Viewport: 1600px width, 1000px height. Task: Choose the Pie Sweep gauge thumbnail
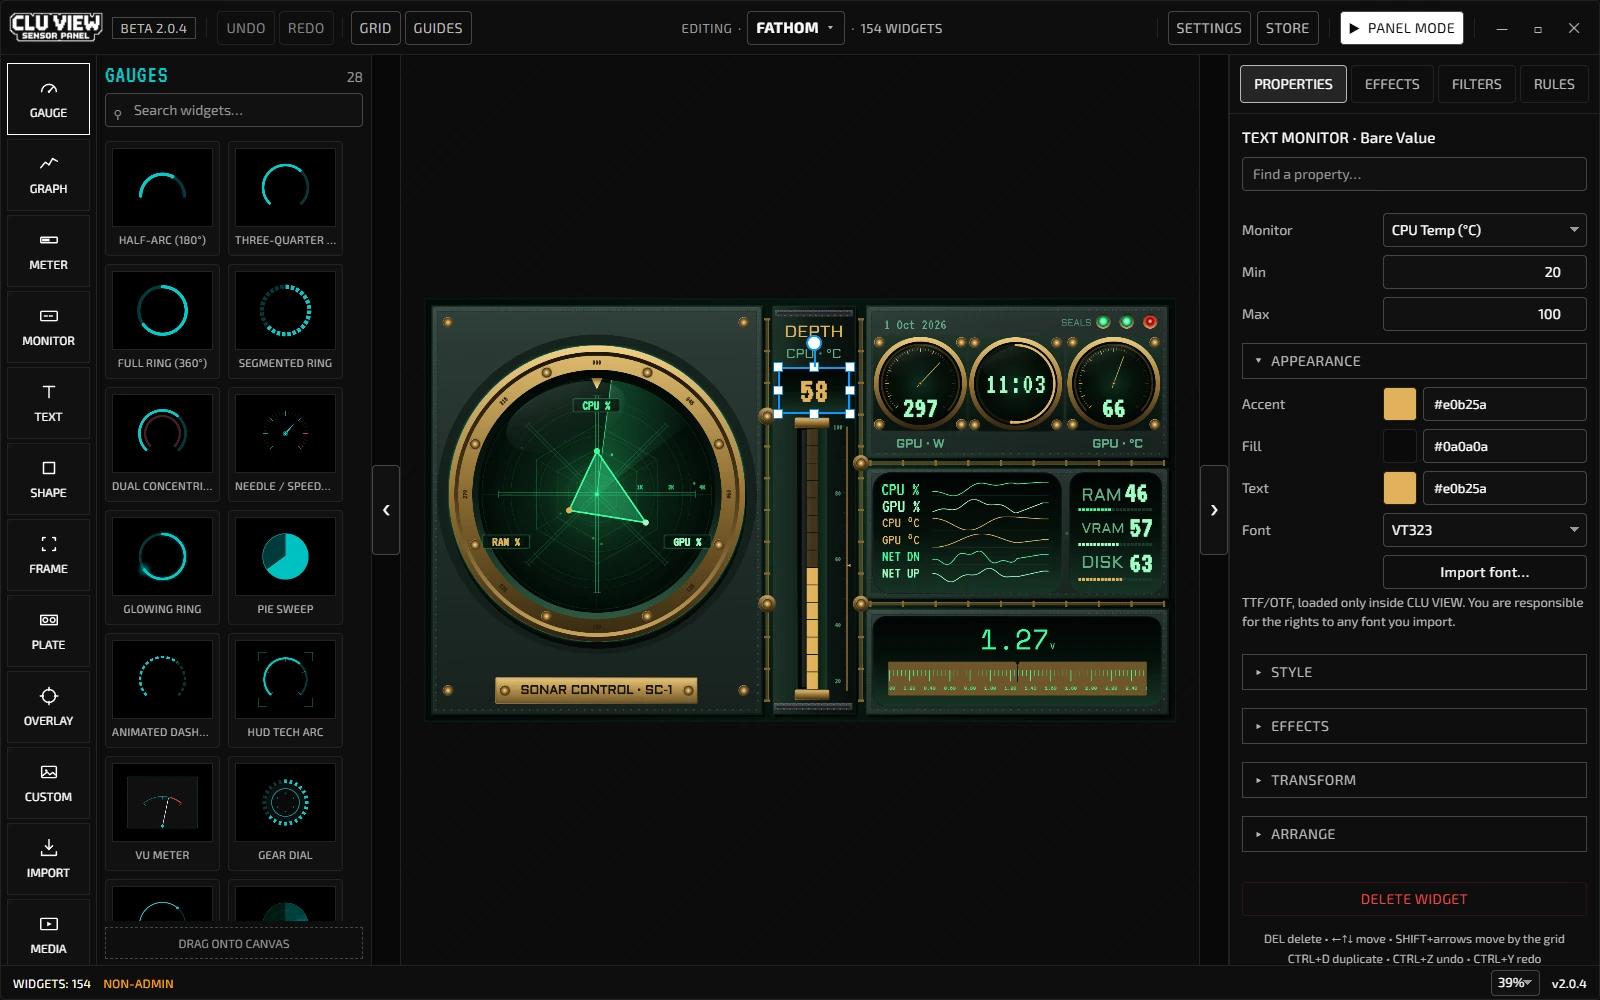coord(285,567)
